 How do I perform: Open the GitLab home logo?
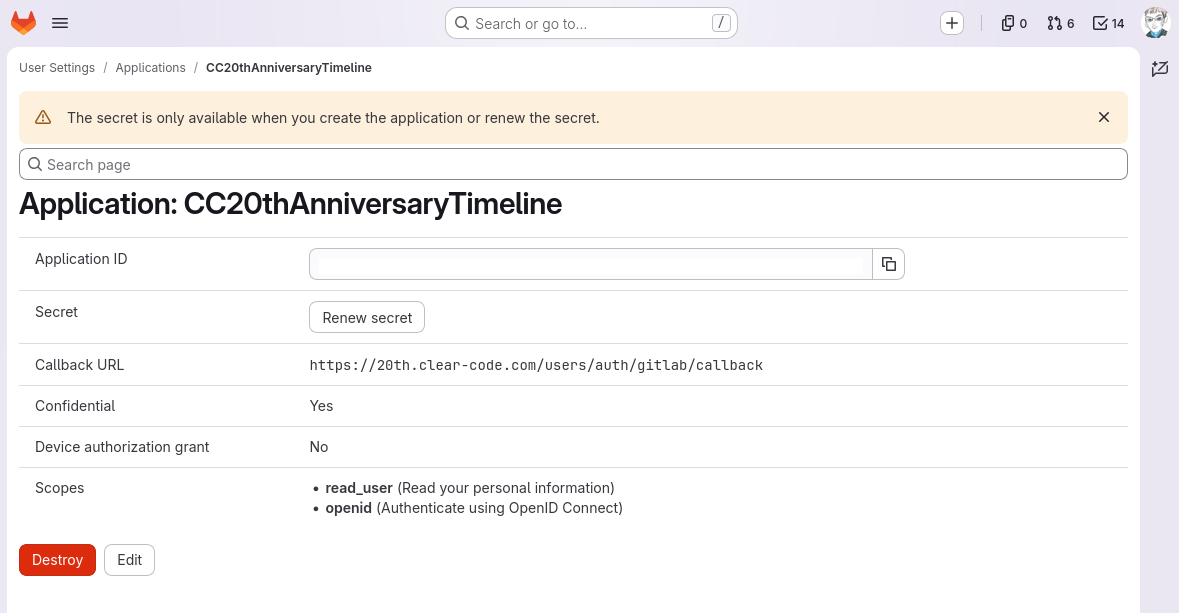pyautogui.click(x=23, y=23)
